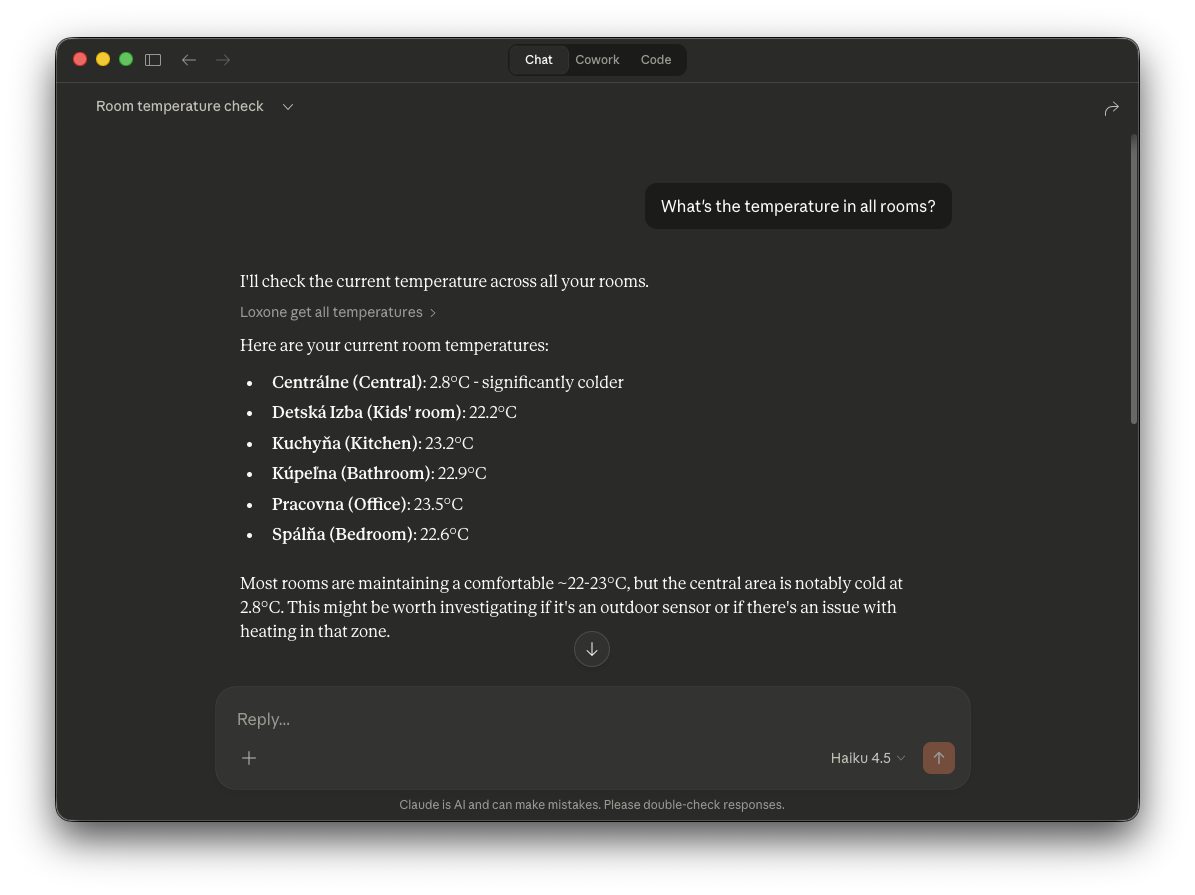Minimize the window with the yellow button
Viewport: 1195px width, 895px height.
pyautogui.click(x=103, y=60)
